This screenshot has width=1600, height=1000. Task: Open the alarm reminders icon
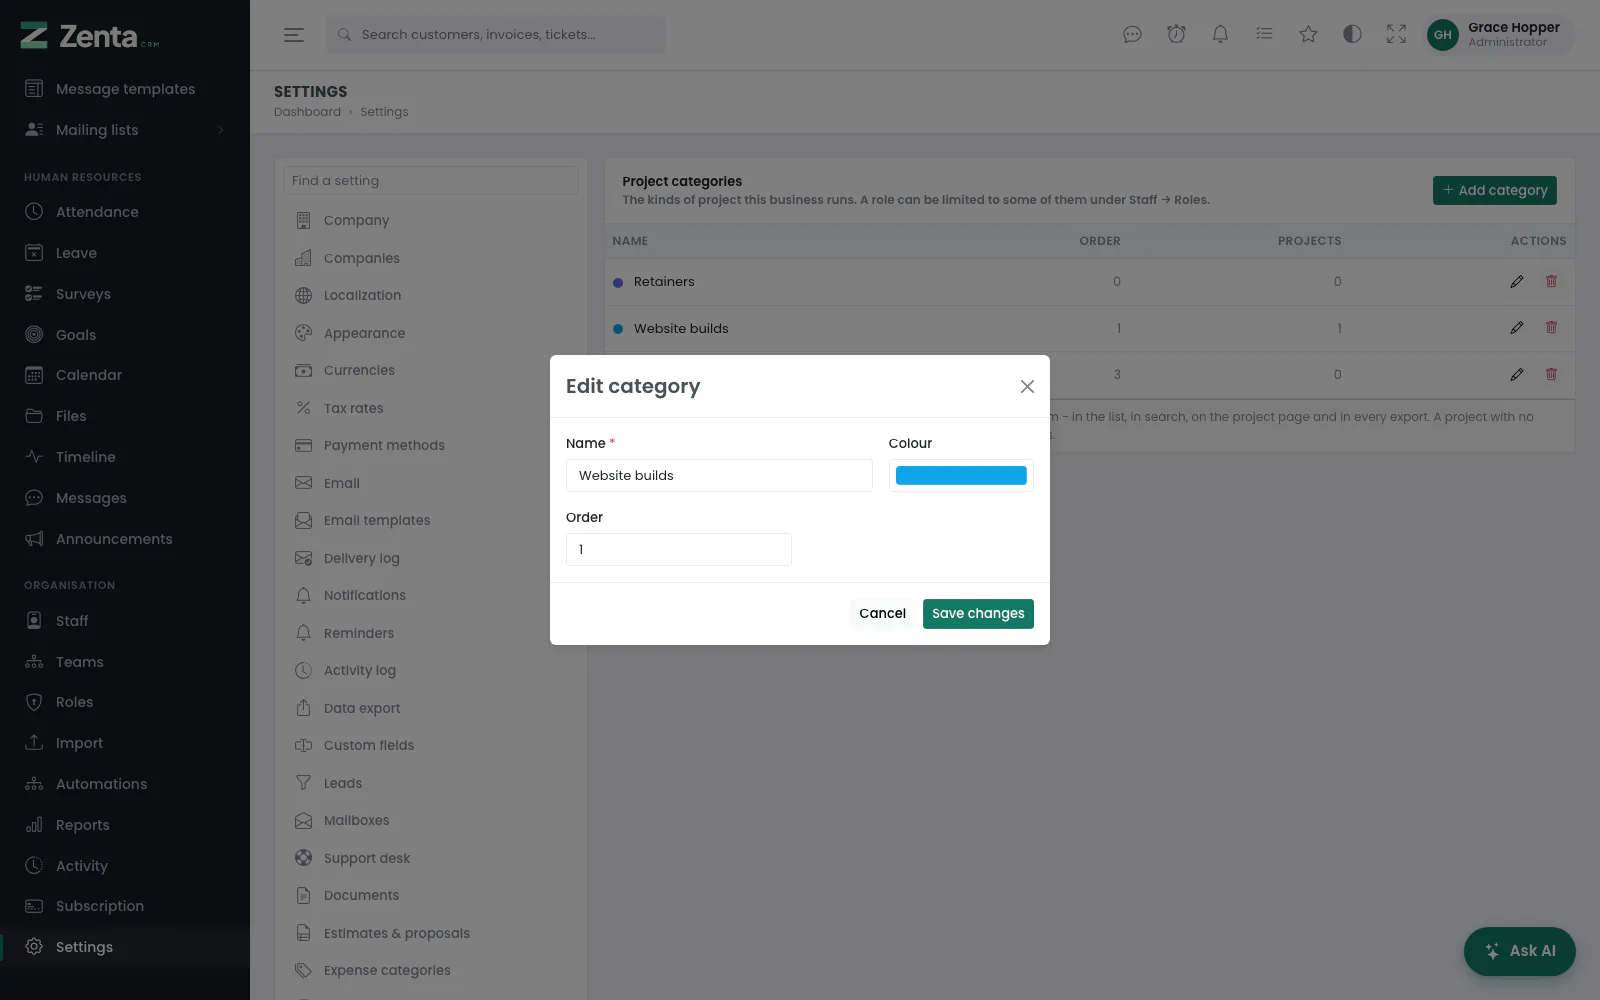point(1176,35)
